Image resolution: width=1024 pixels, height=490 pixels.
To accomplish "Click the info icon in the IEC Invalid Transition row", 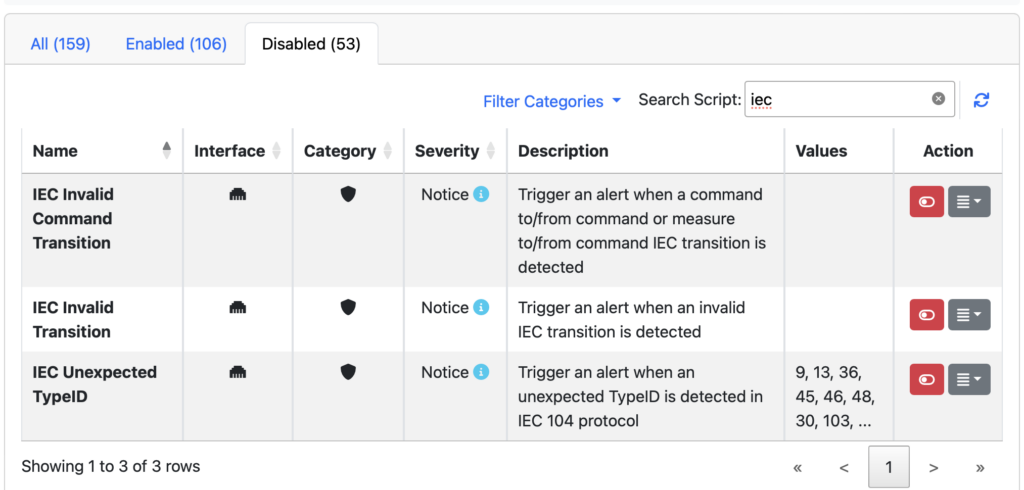I will point(481,307).
